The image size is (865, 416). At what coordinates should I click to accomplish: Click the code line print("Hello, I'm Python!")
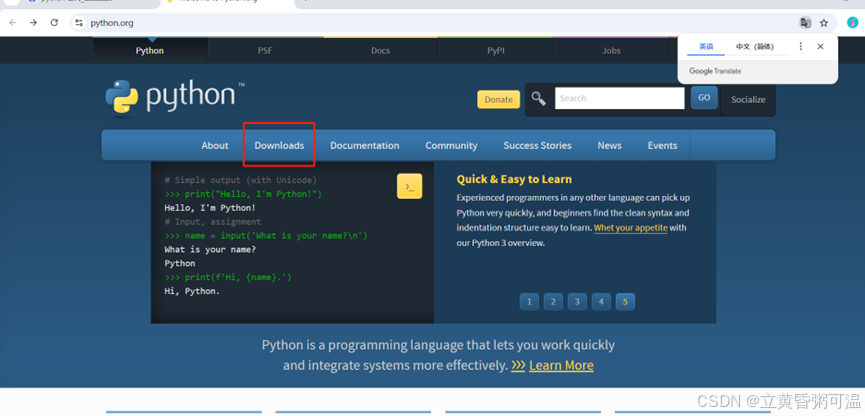[x=243, y=194]
